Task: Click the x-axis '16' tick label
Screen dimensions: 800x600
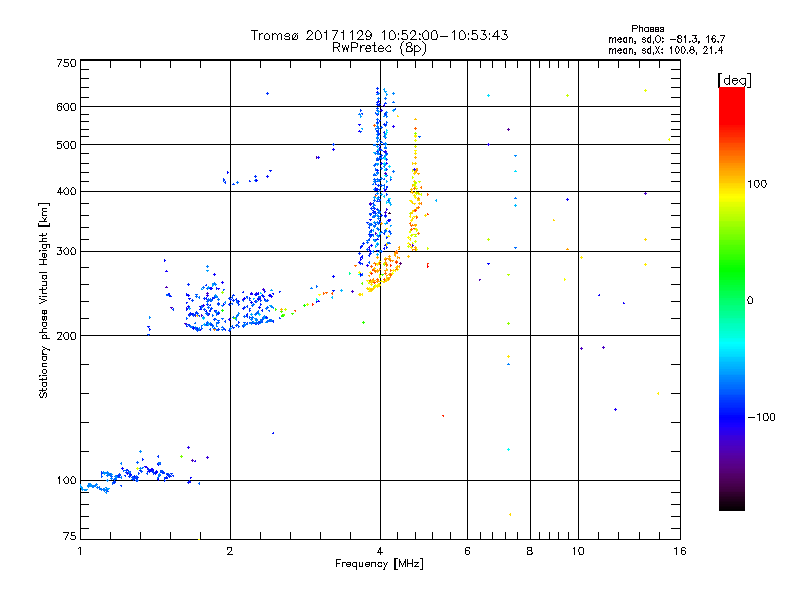Action: (x=680, y=551)
